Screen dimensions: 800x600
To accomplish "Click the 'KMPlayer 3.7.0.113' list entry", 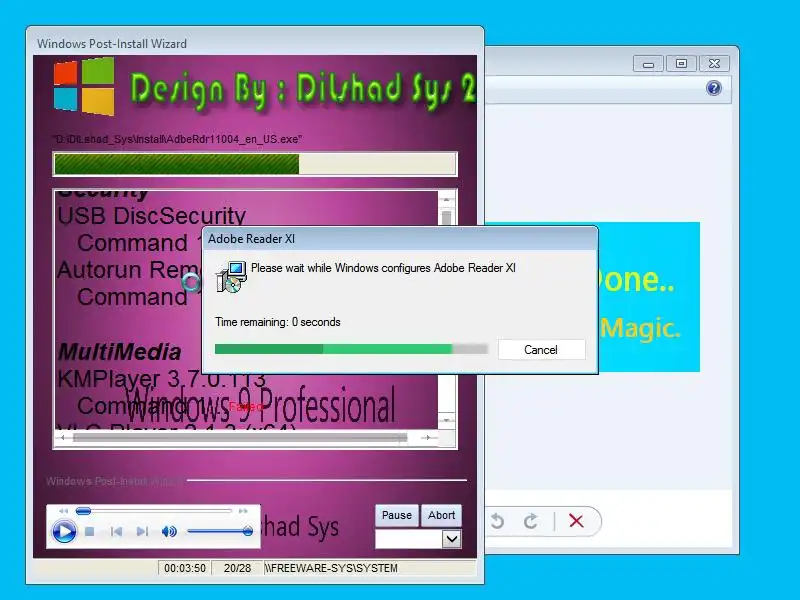I will [161, 379].
